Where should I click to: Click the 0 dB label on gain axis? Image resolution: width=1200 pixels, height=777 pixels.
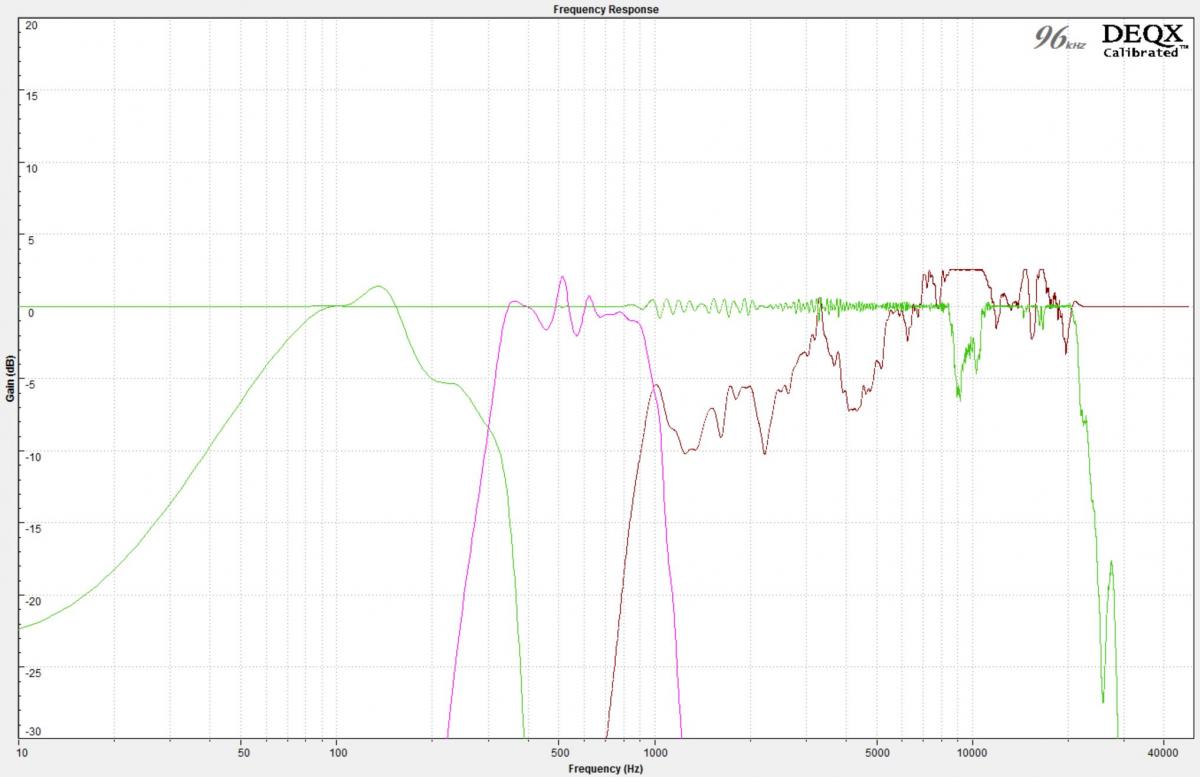coord(31,312)
